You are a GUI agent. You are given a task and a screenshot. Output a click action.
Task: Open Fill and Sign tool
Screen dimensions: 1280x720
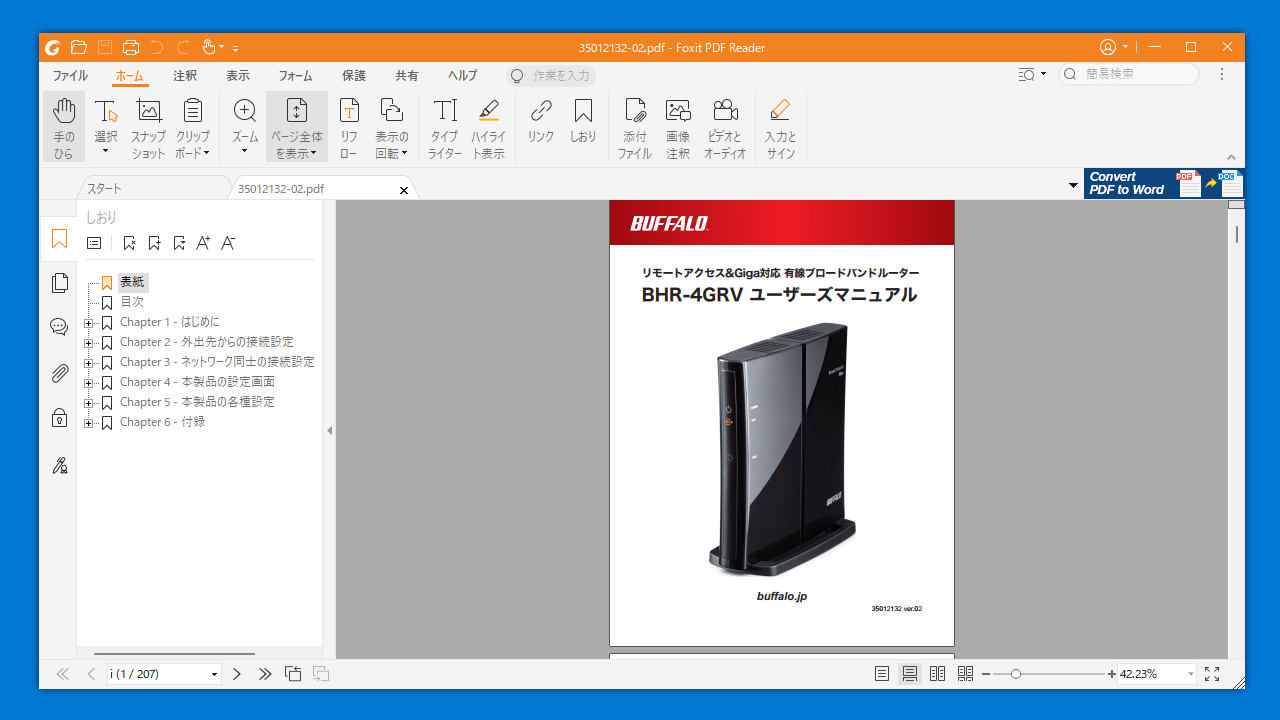[781, 128]
